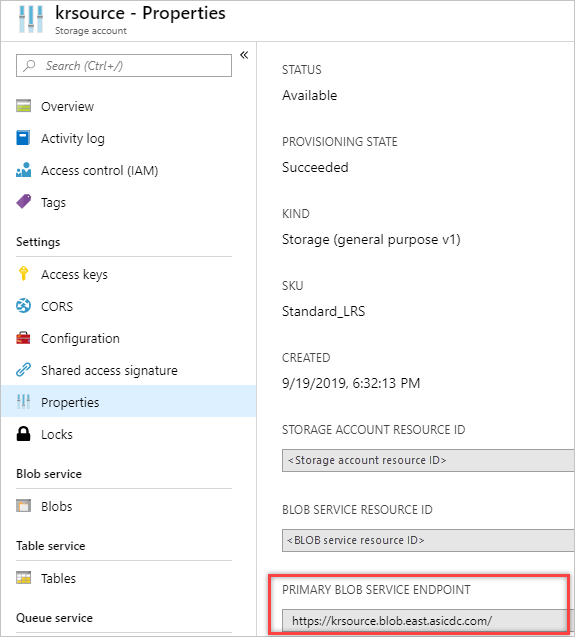The image size is (575, 637).
Task: Click the 'Blob service' section heading
Action: point(49,474)
